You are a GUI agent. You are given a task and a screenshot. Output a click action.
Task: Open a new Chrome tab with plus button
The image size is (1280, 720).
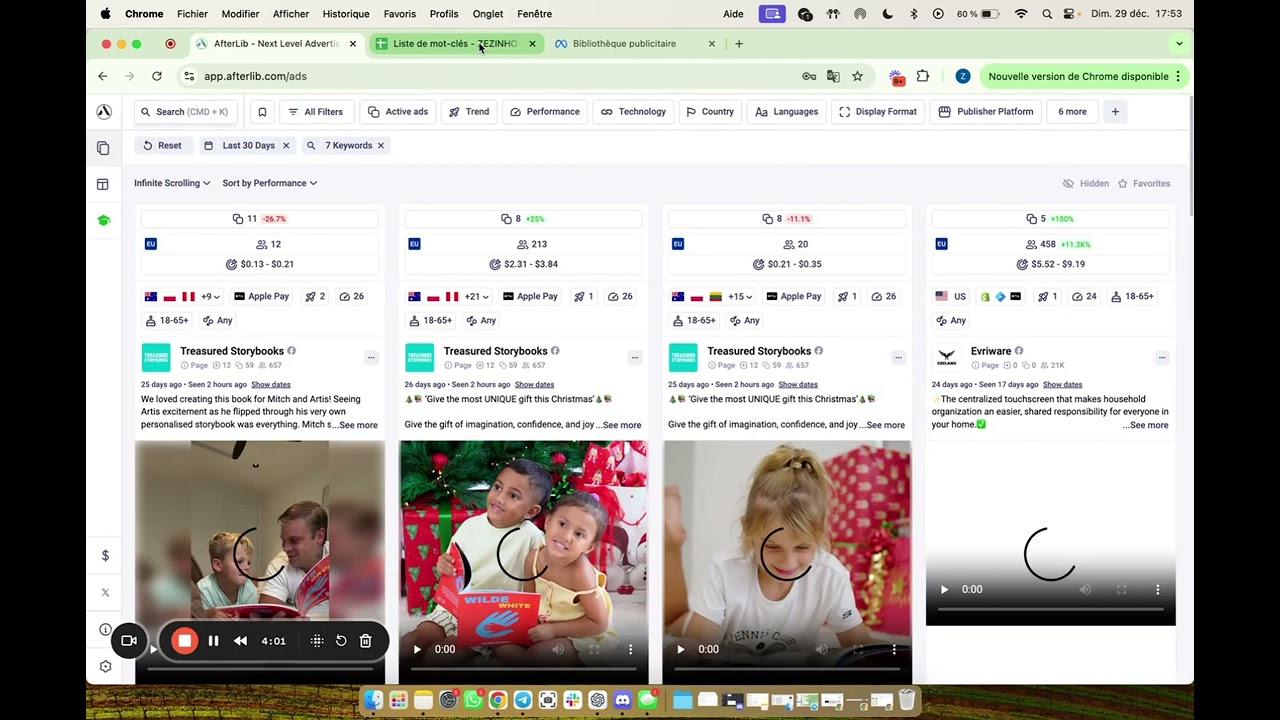click(x=739, y=44)
